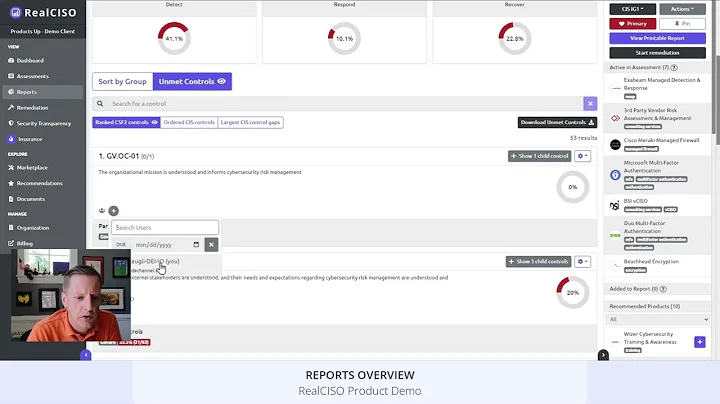Open gear dropdown for GV.OC-01

click(x=582, y=156)
